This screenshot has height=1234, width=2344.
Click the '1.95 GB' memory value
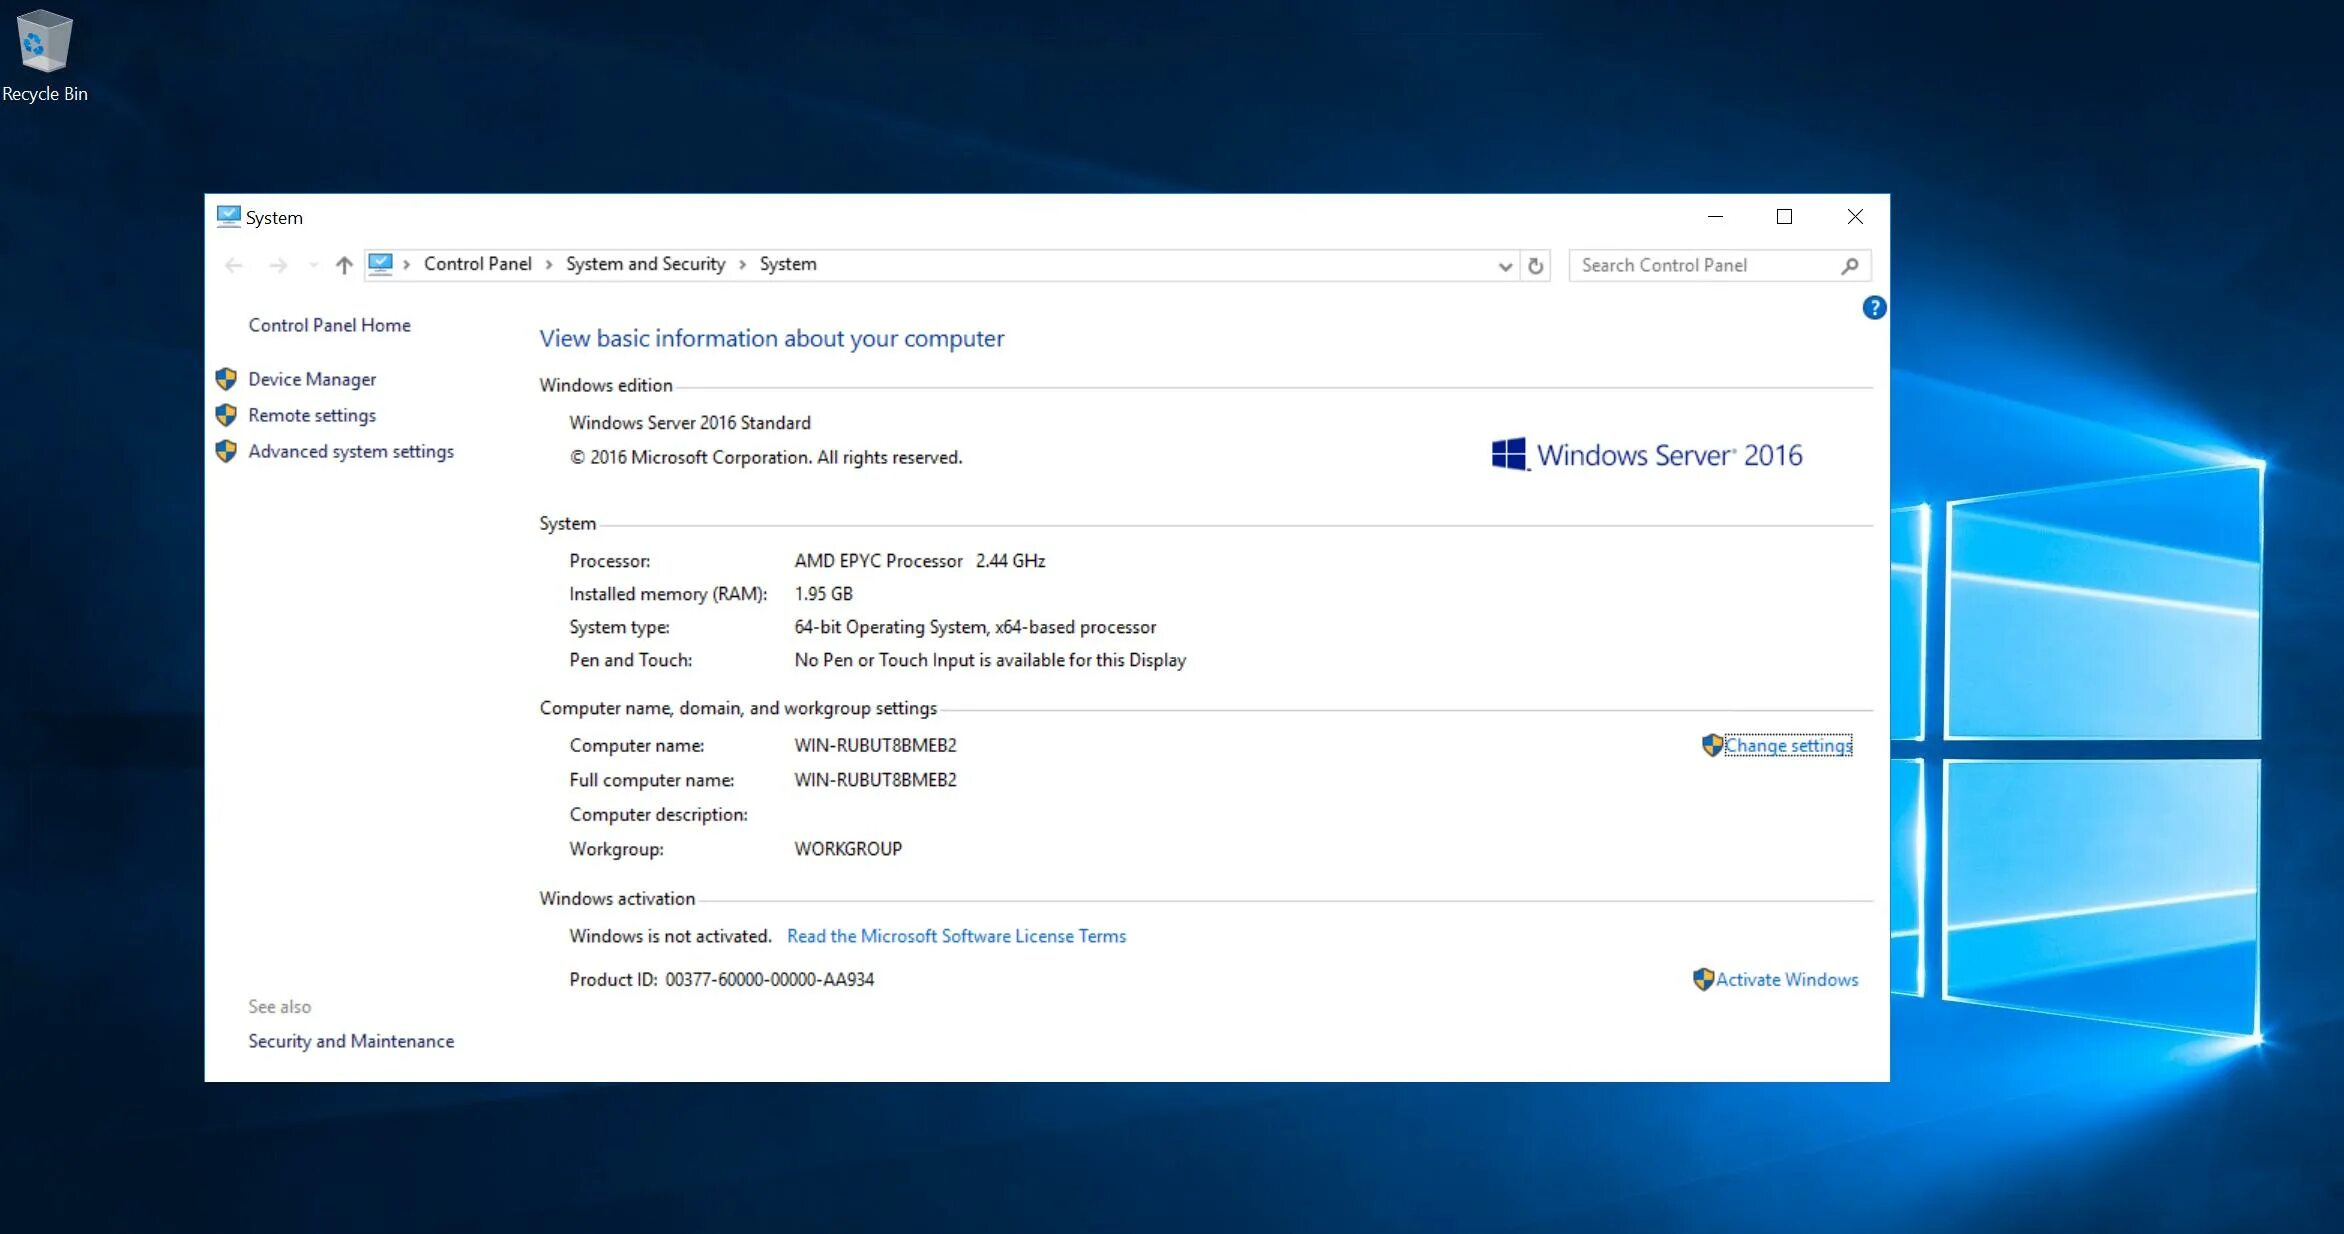pyautogui.click(x=823, y=594)
